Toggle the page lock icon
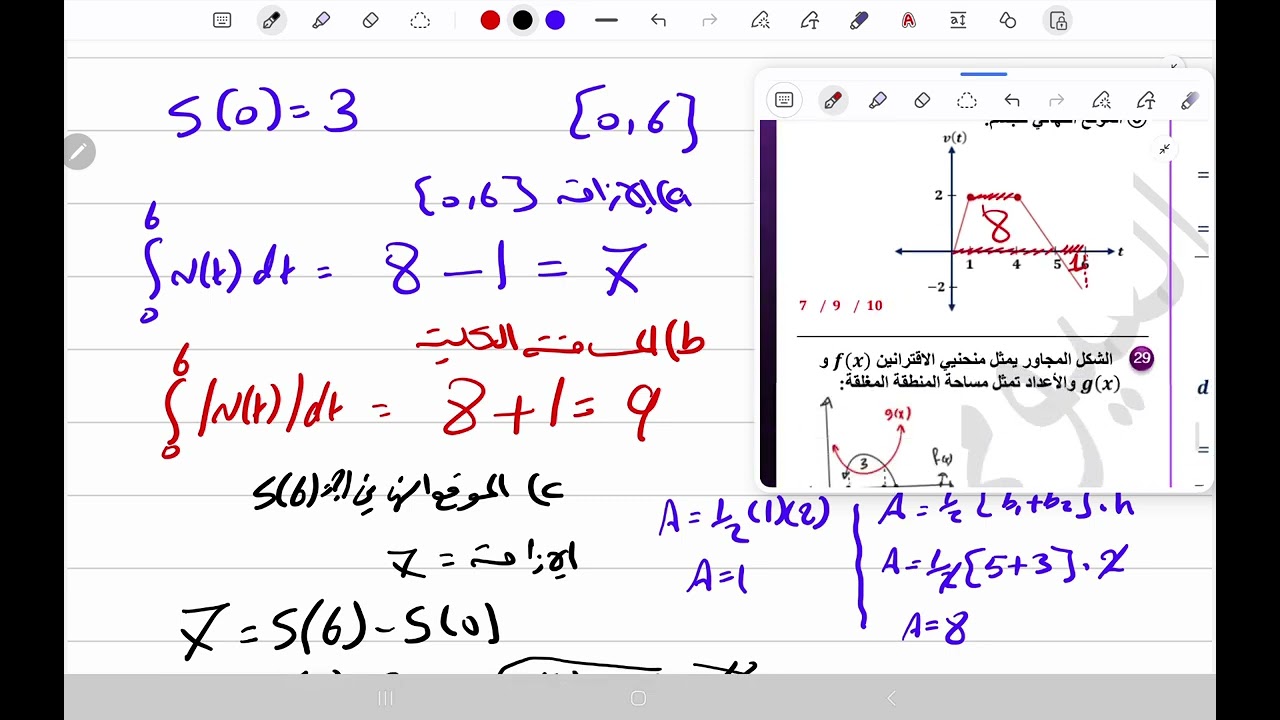Image resolution: width=1280 pixels, height=720 pixels. pos(1058,20)
